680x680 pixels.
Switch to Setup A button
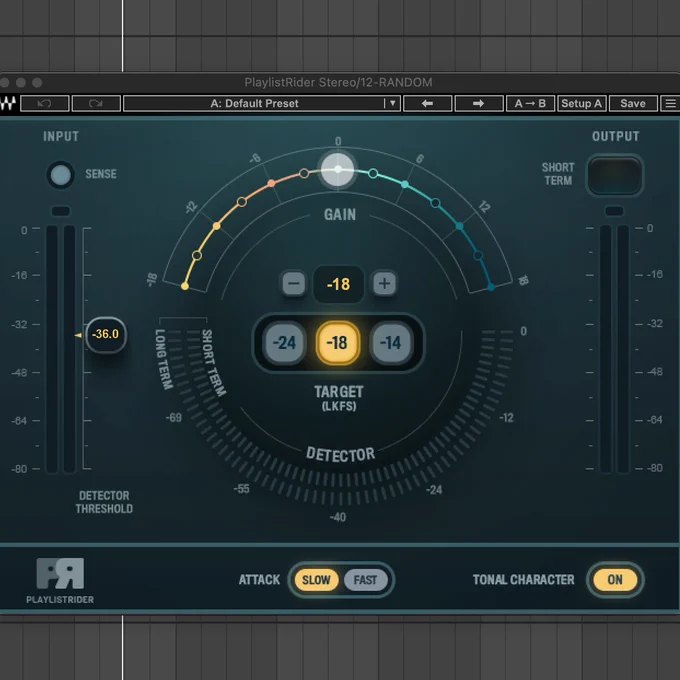581,103
